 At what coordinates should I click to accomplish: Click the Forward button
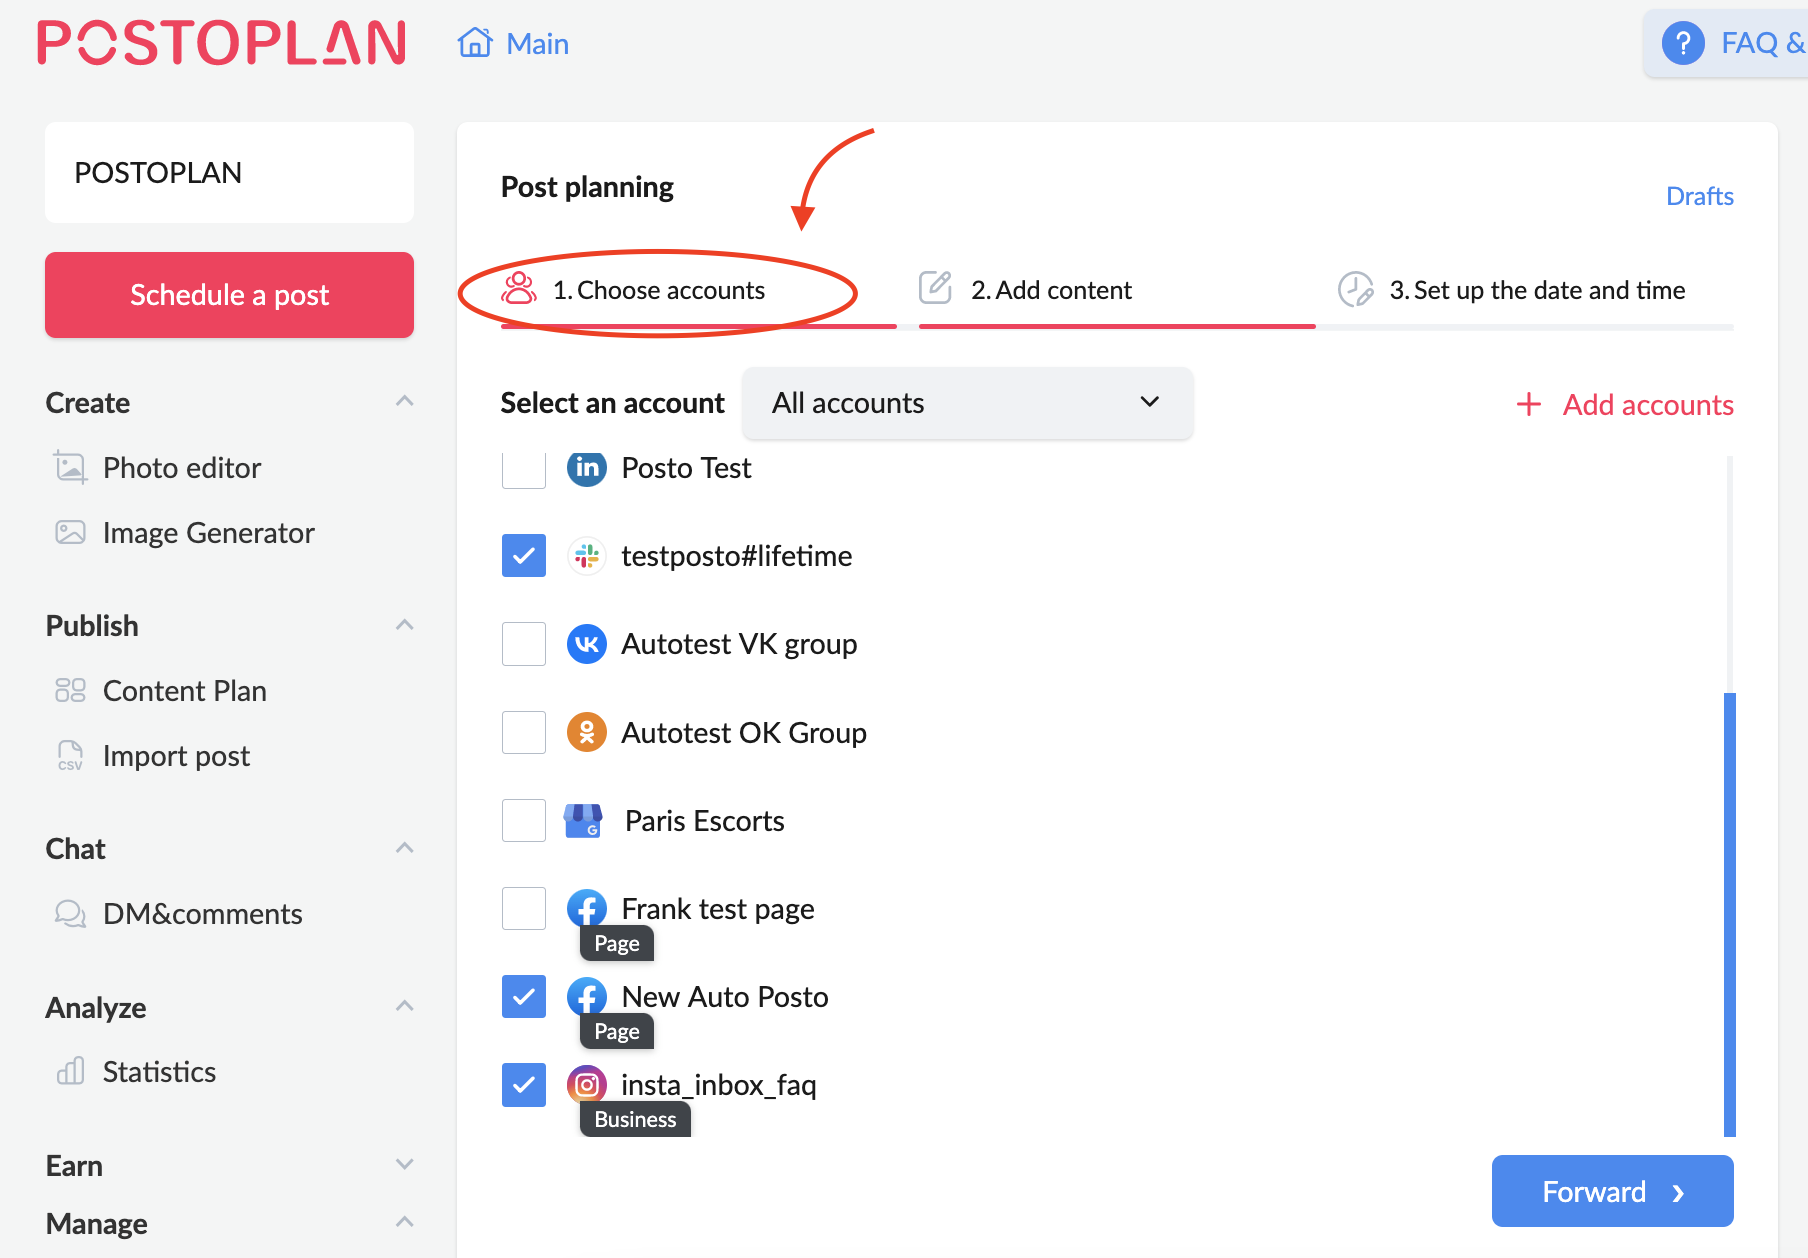tap(1612, 1191)
